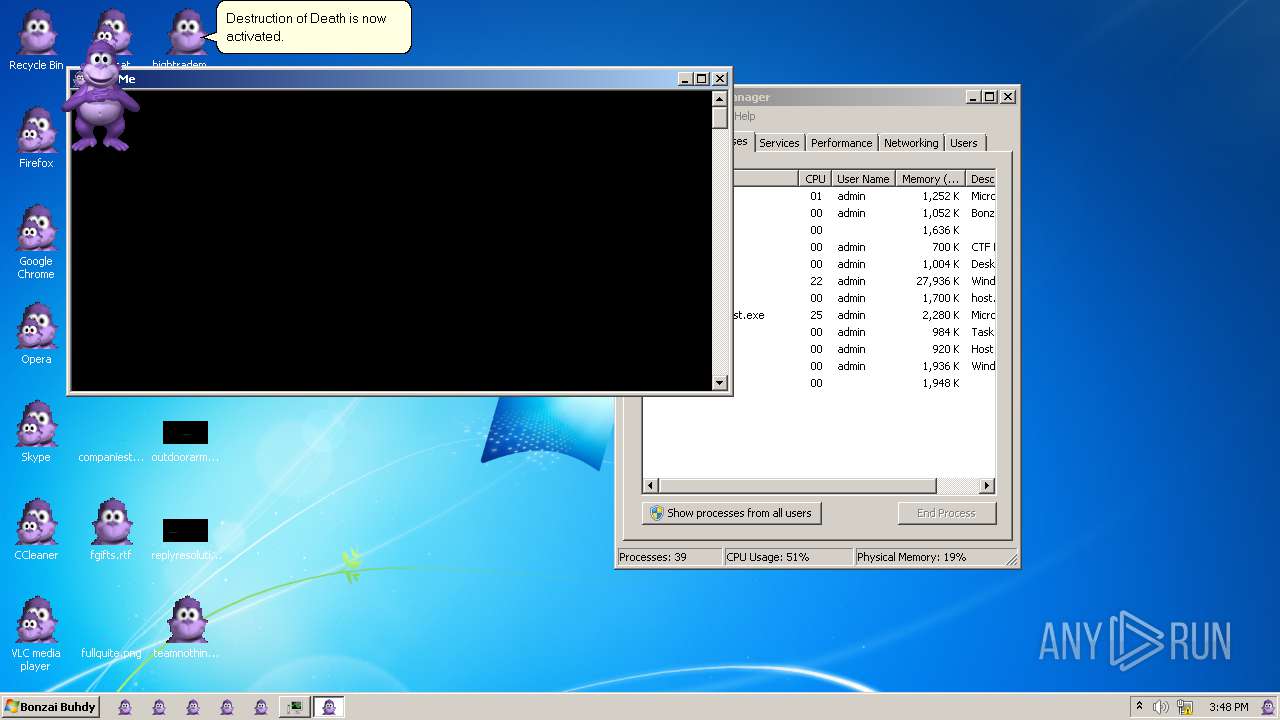Select the process row using 27,936 K
The width and height of the screenshot is (1280, 720).
coord(863,281)
